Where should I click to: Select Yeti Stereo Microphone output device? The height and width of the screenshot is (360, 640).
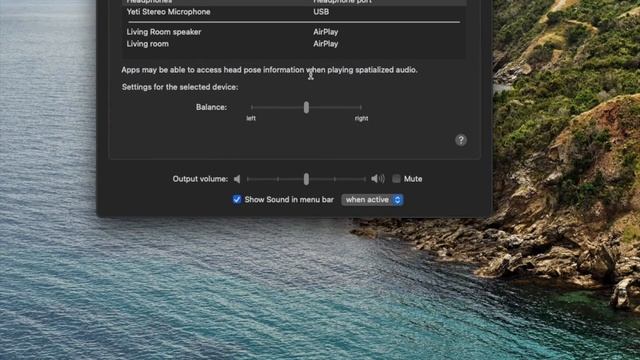click(x=294, y=12)
